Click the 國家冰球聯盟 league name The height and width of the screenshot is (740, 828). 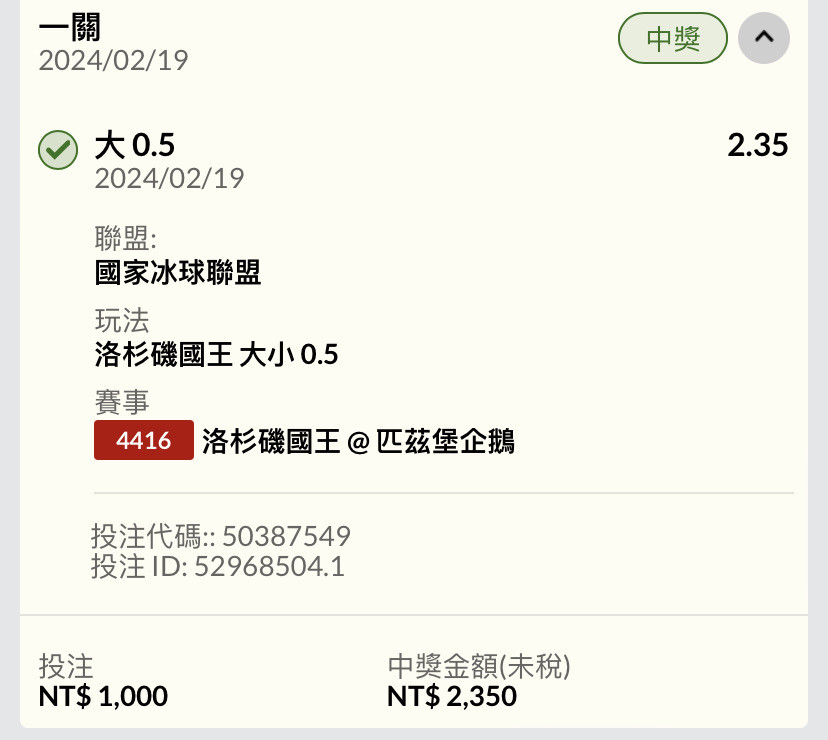pyautogui.click(x=178, y=273)
